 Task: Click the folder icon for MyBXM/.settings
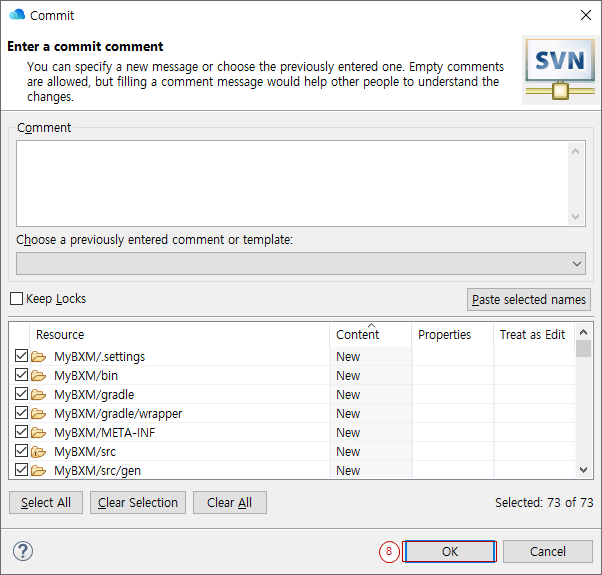(x=39, y=357)
